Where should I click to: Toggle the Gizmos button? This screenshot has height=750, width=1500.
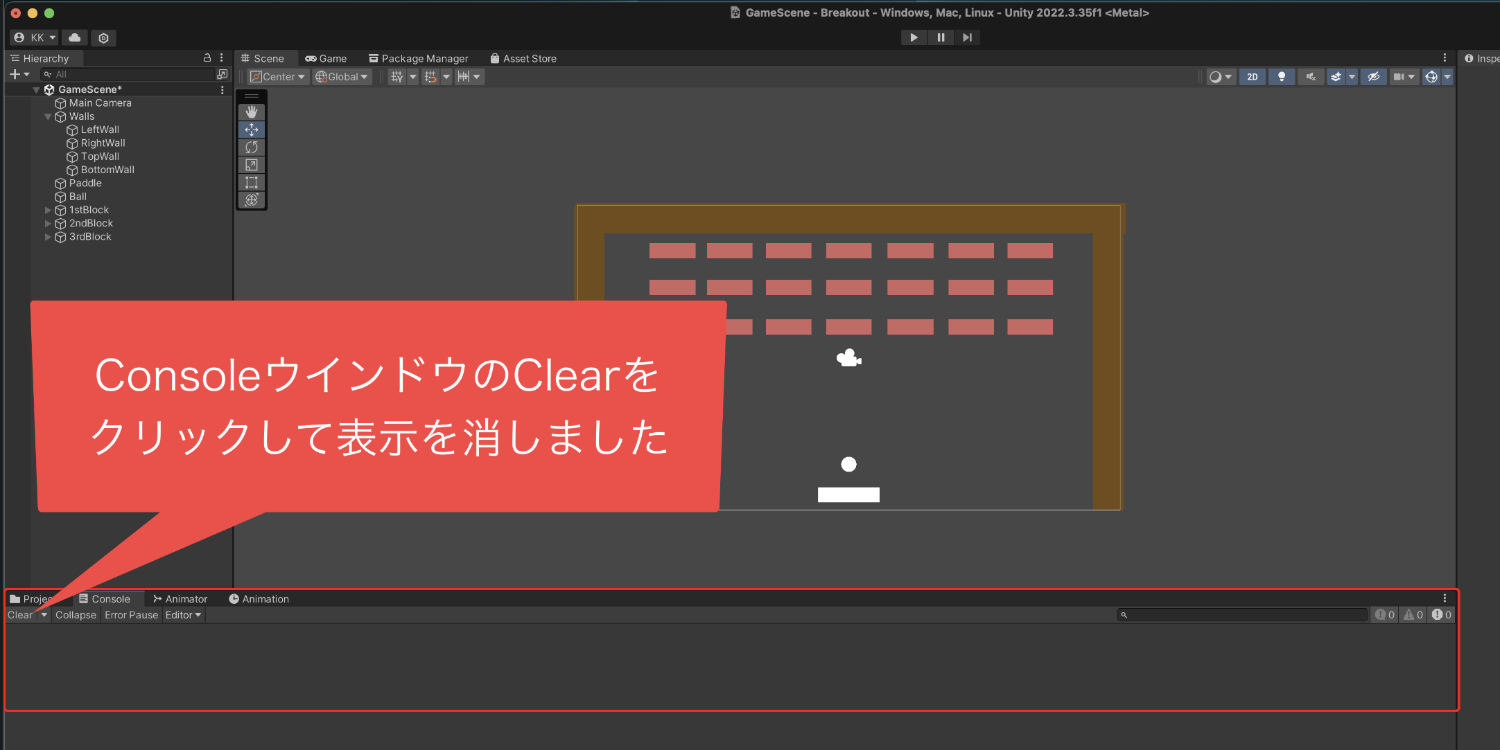tap(1431, 76)
